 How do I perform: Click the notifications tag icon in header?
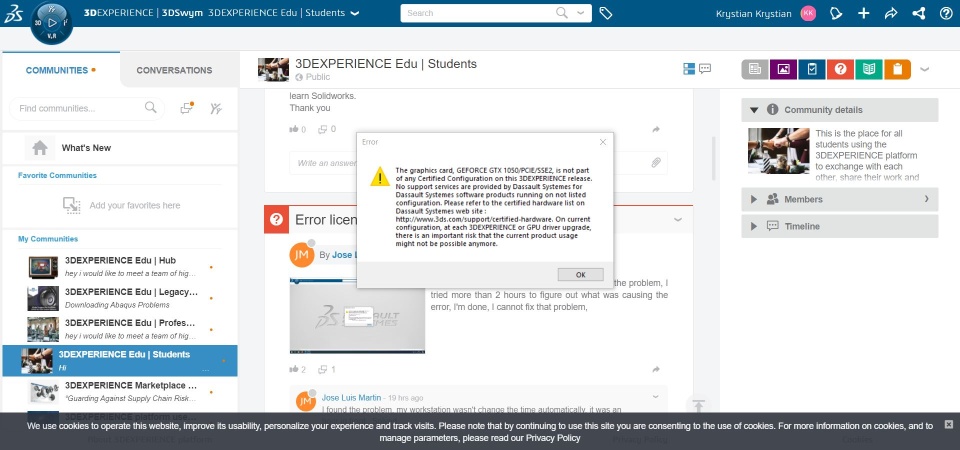pyautogui.click(x=836, y=13)
